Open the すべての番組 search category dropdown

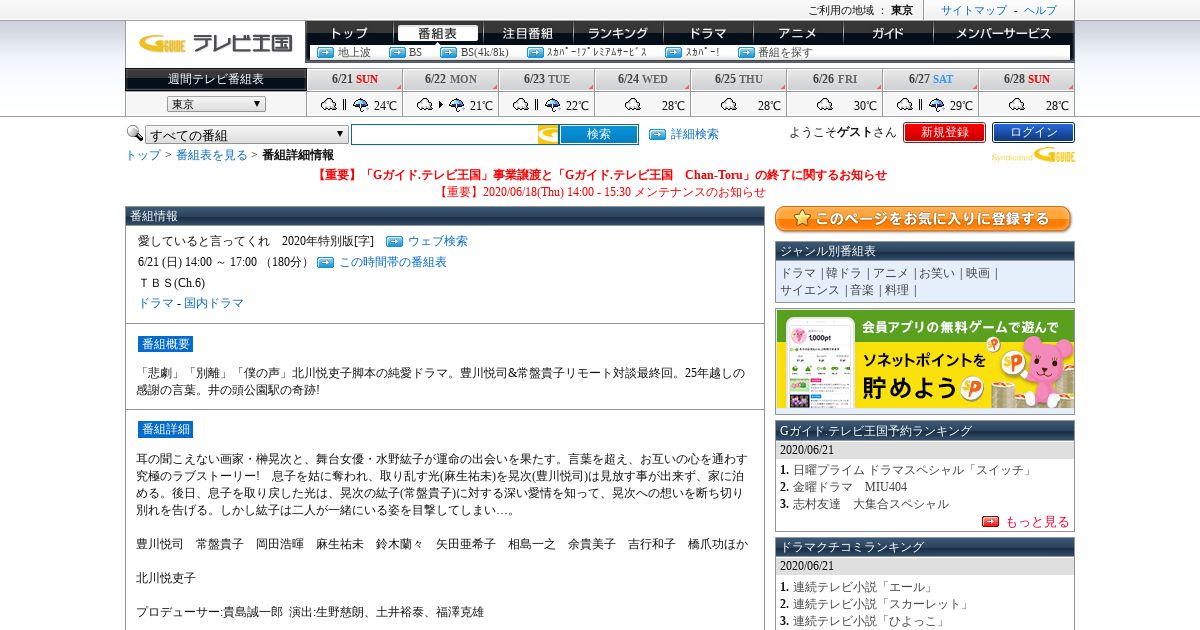(x=247, y=135)
